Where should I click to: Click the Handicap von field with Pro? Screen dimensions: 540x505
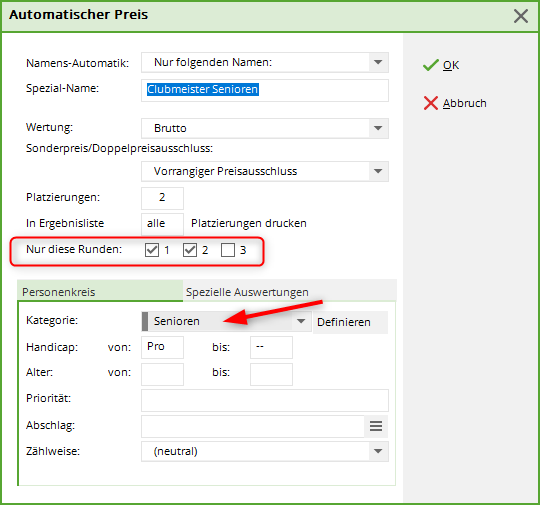pyautogui.click(x=162, y=347)
